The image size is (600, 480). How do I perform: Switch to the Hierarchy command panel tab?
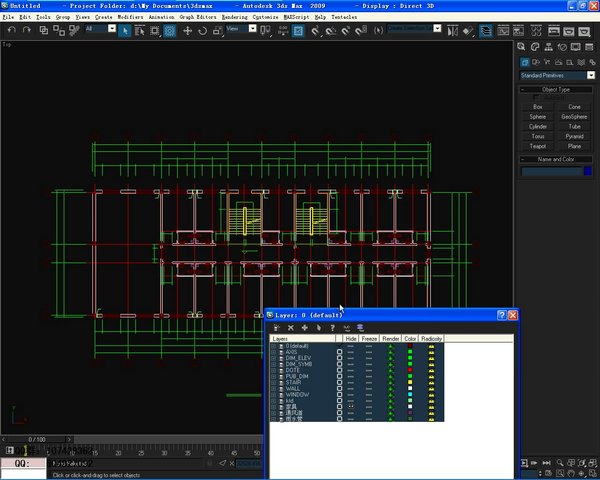tap(548, 47)
